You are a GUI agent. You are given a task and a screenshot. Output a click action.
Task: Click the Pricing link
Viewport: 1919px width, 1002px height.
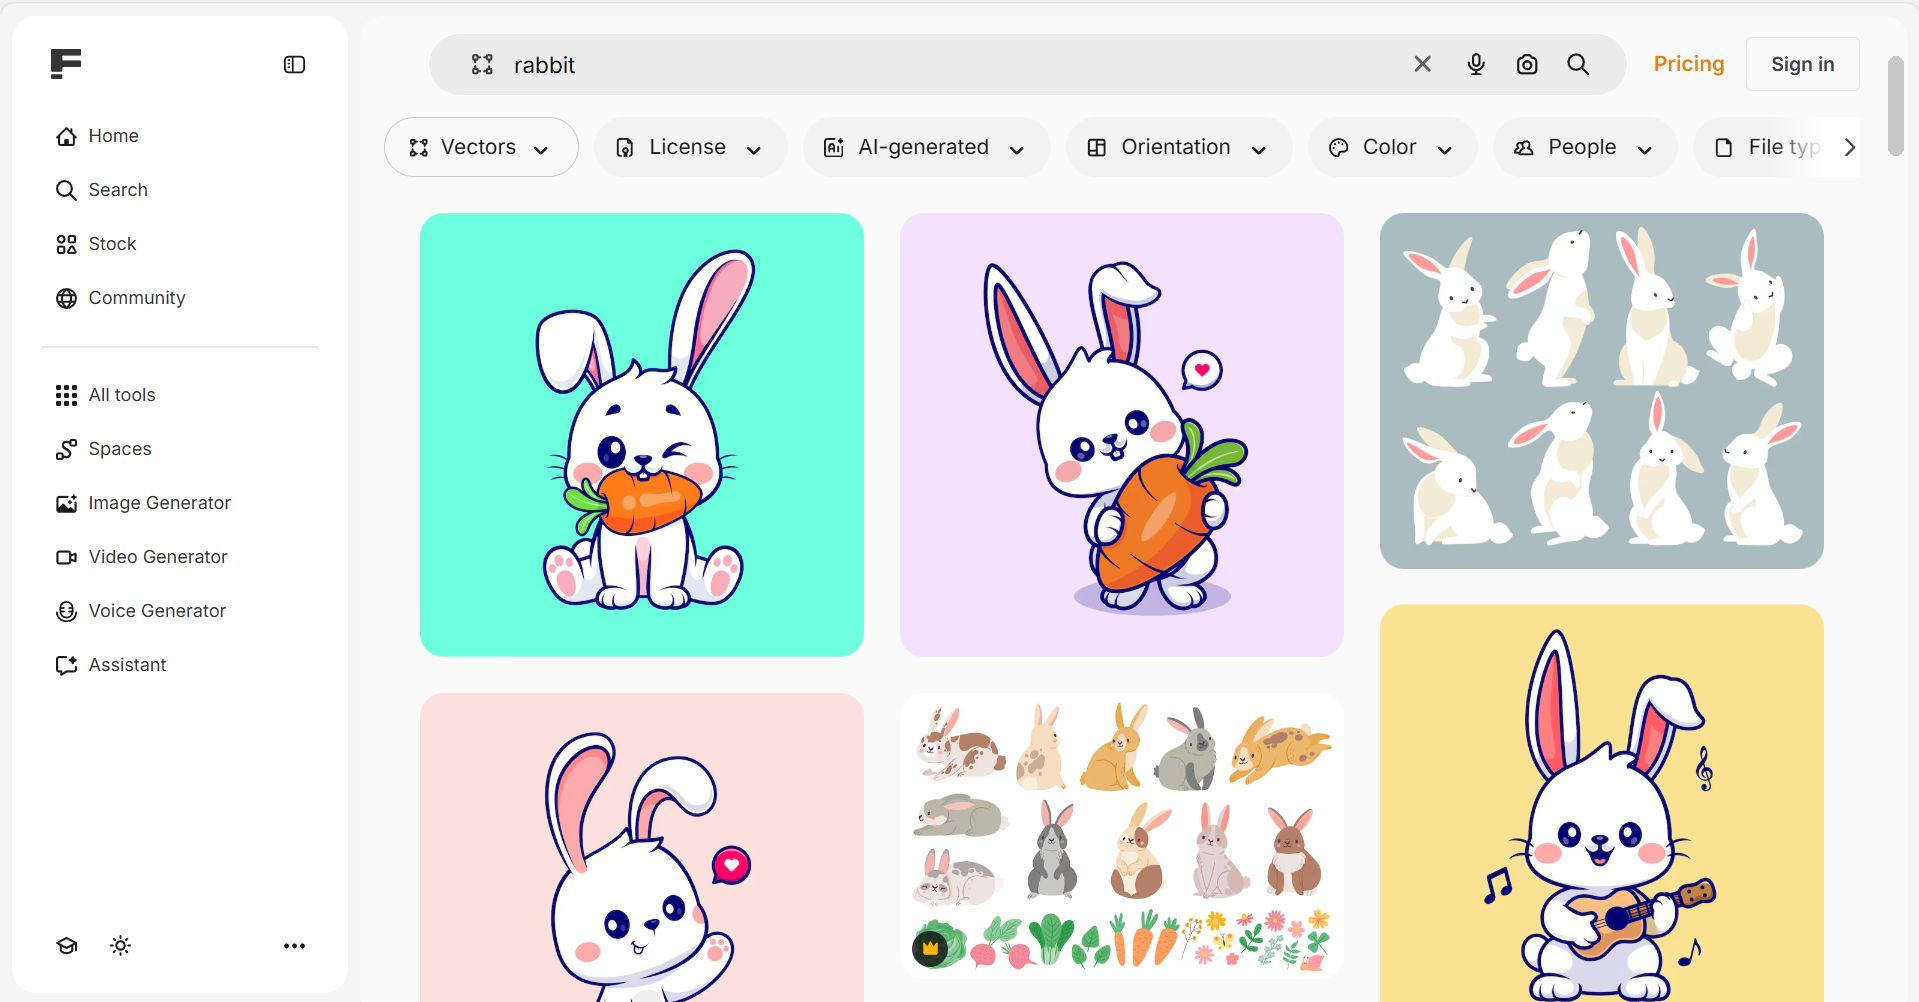point(1688,65)
